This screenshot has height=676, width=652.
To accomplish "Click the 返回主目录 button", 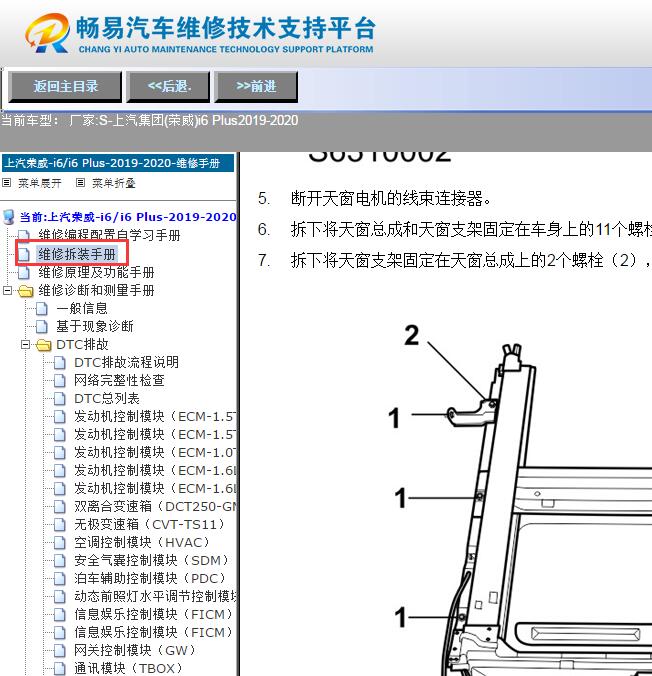I will (65, 87).
